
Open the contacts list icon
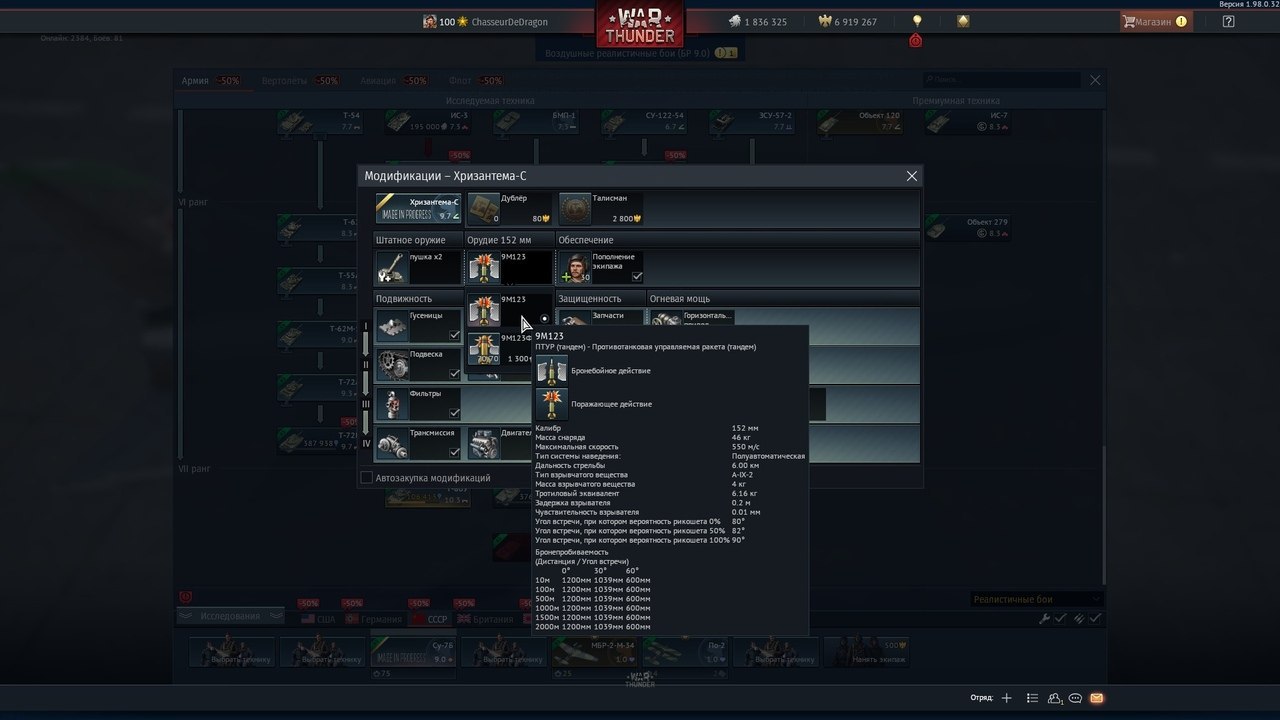pos(1055,698)
